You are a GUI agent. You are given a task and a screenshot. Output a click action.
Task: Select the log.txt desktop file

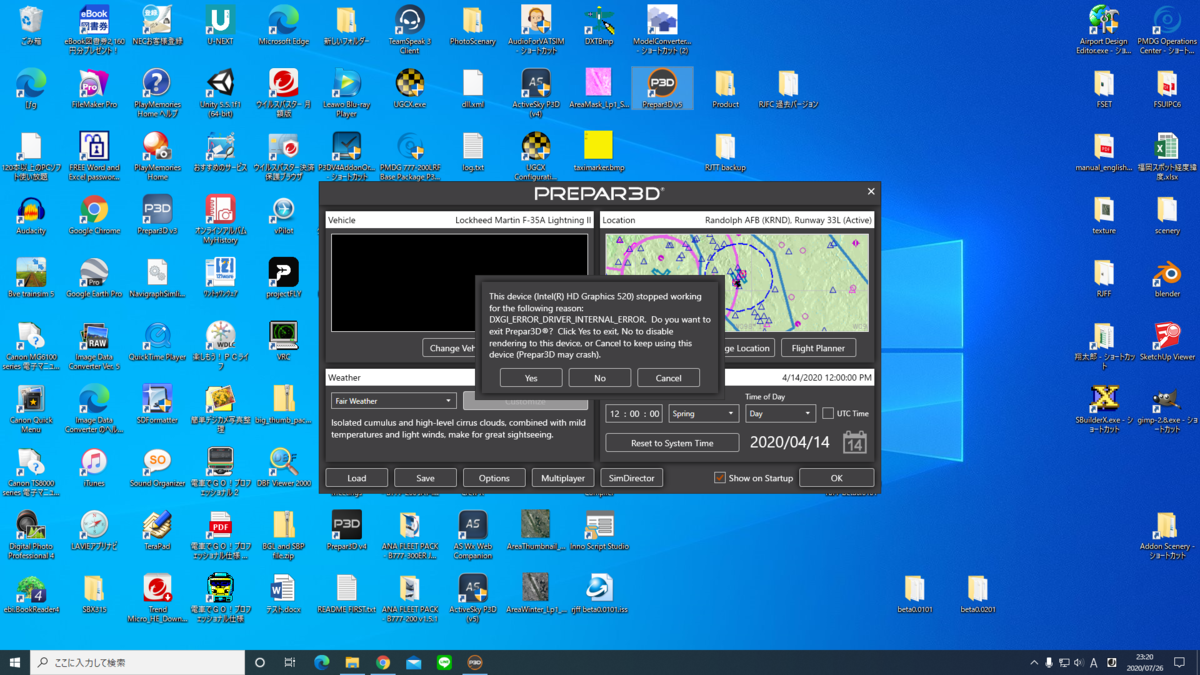(x=472, y=152)
